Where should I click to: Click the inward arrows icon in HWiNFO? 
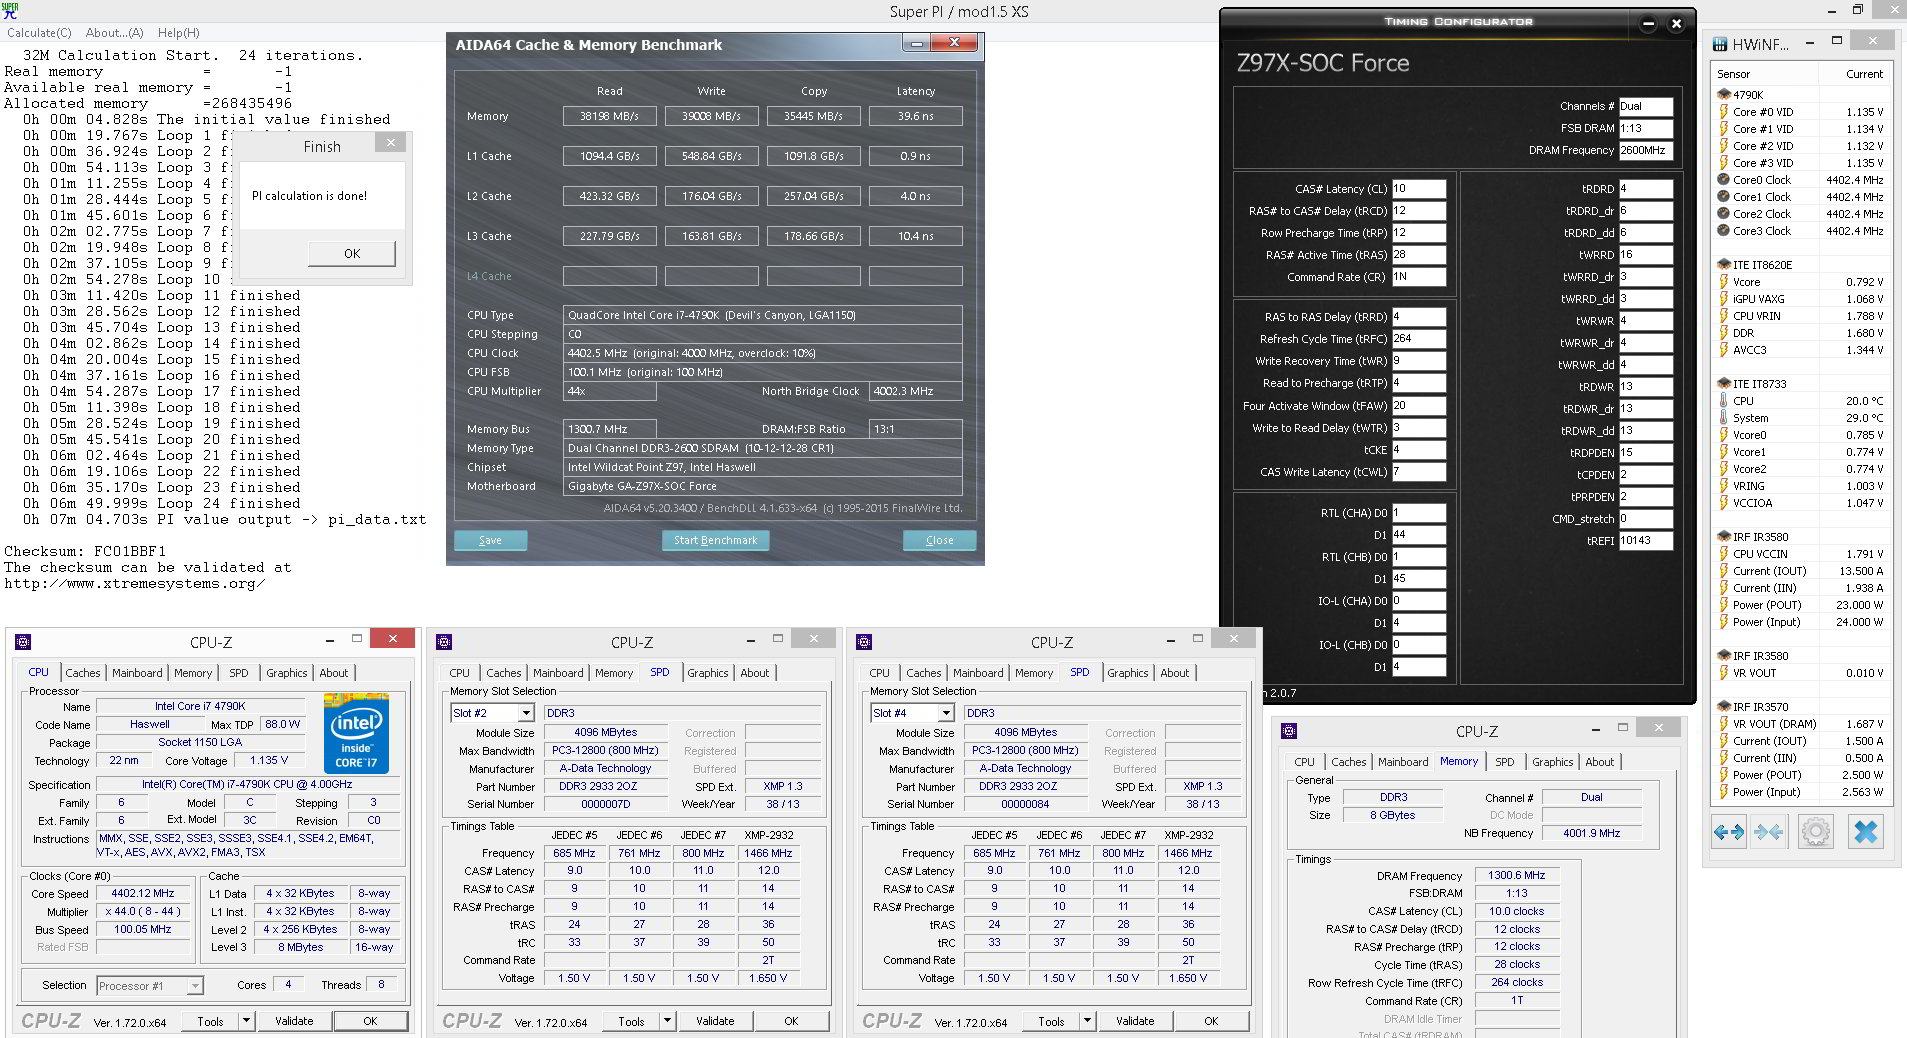1768,832
